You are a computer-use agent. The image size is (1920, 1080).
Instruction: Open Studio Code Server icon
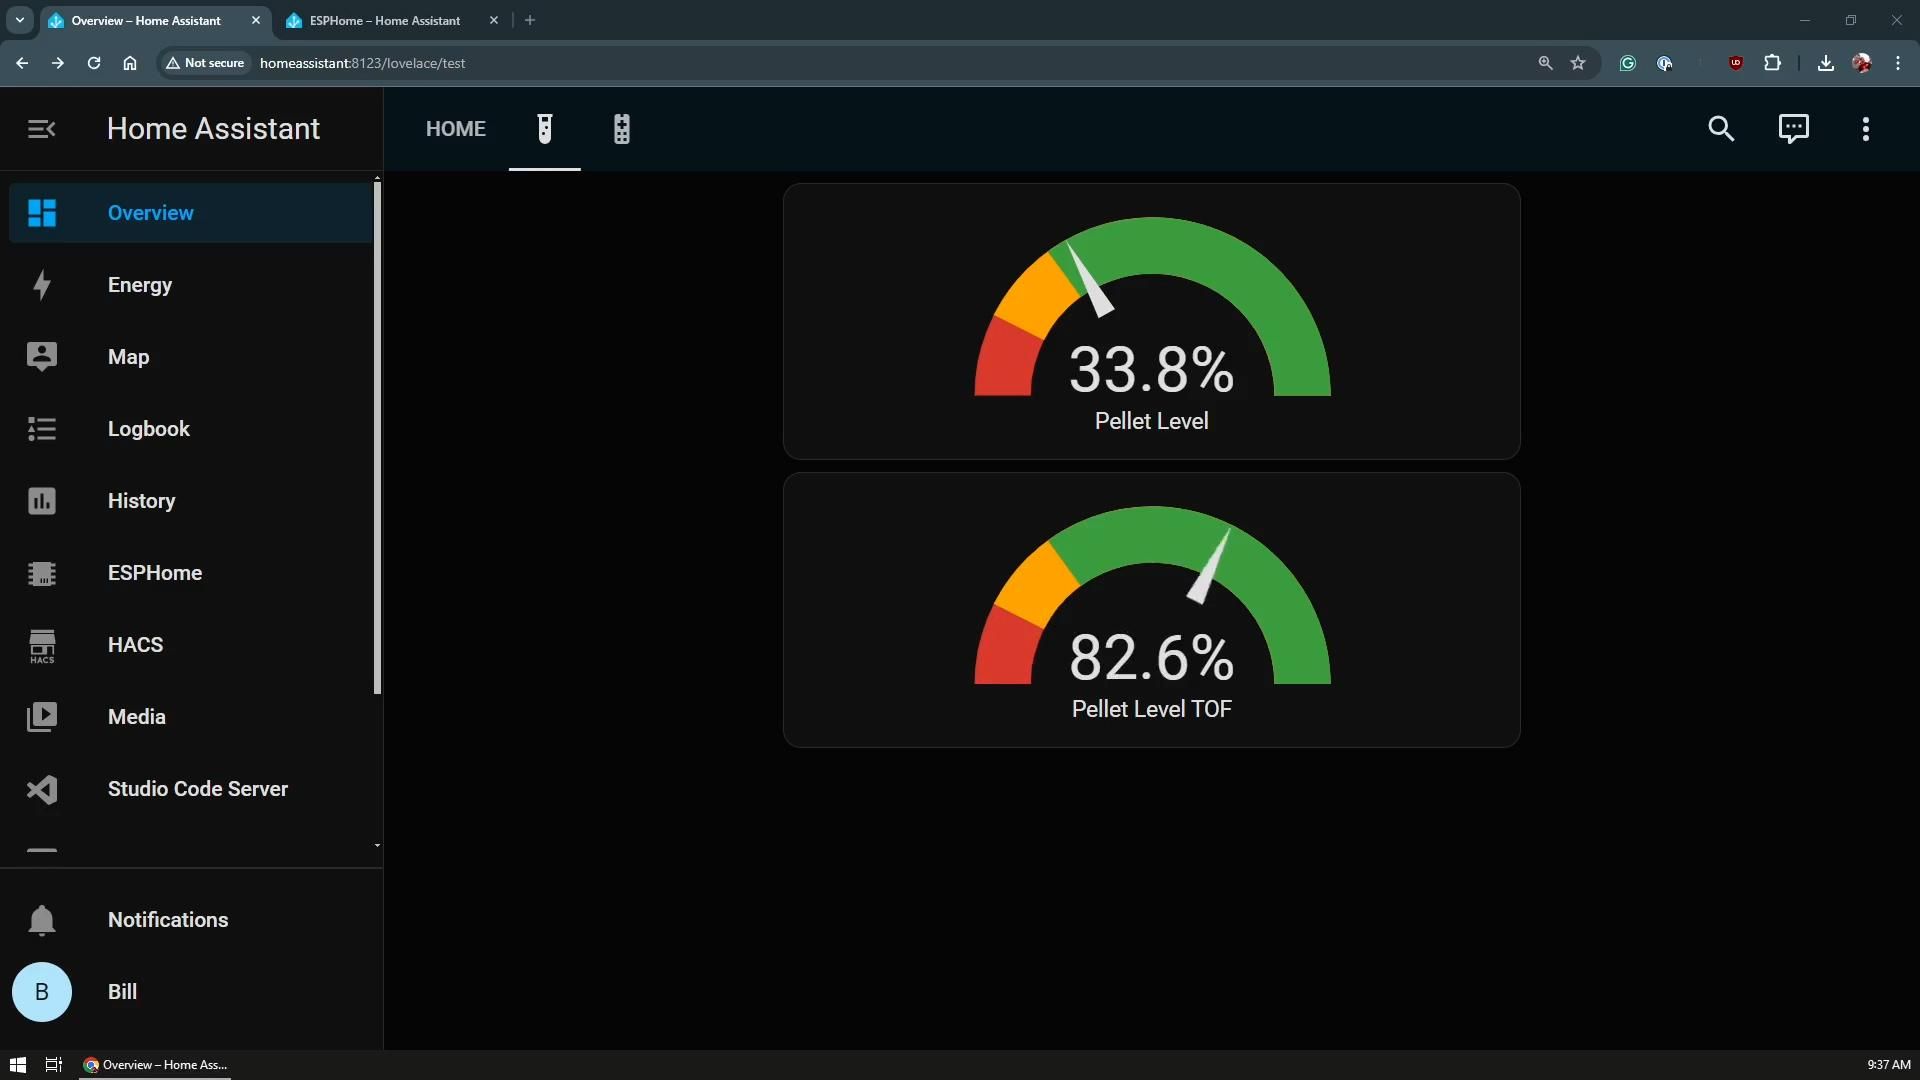(41, 789)
